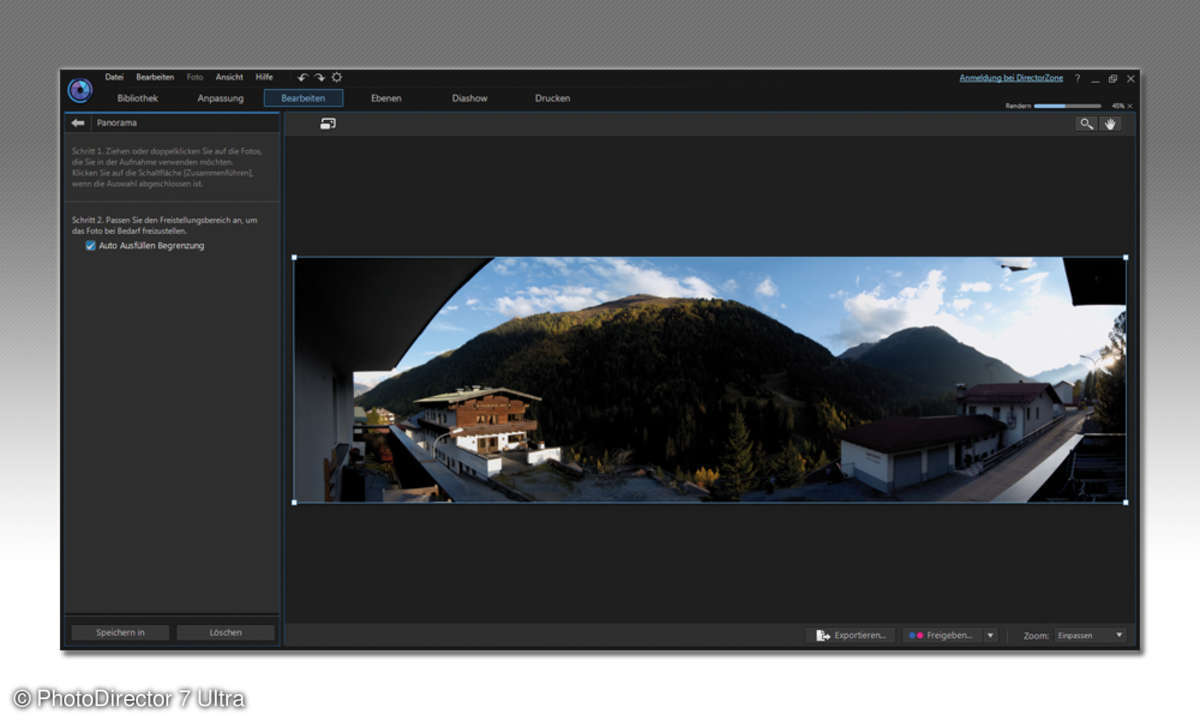Go back using the Panorama back arrow
Image resolution: width=1200 pixels, height=720 pixels.
pos(78,123)
